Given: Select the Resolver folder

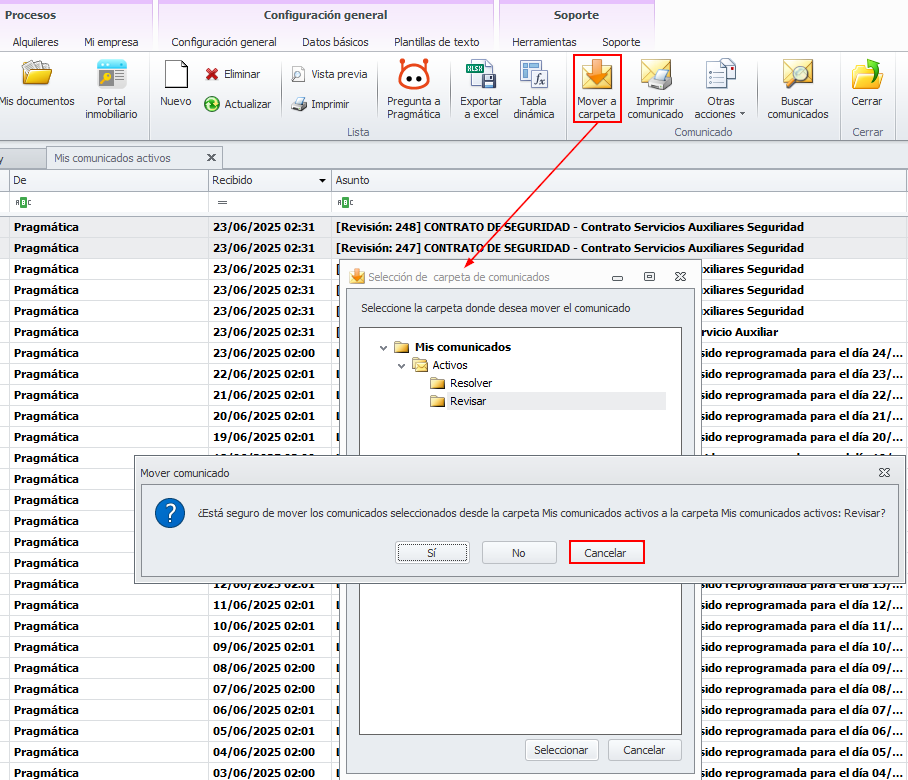Looking at the screenshot, I should point(471,383).
